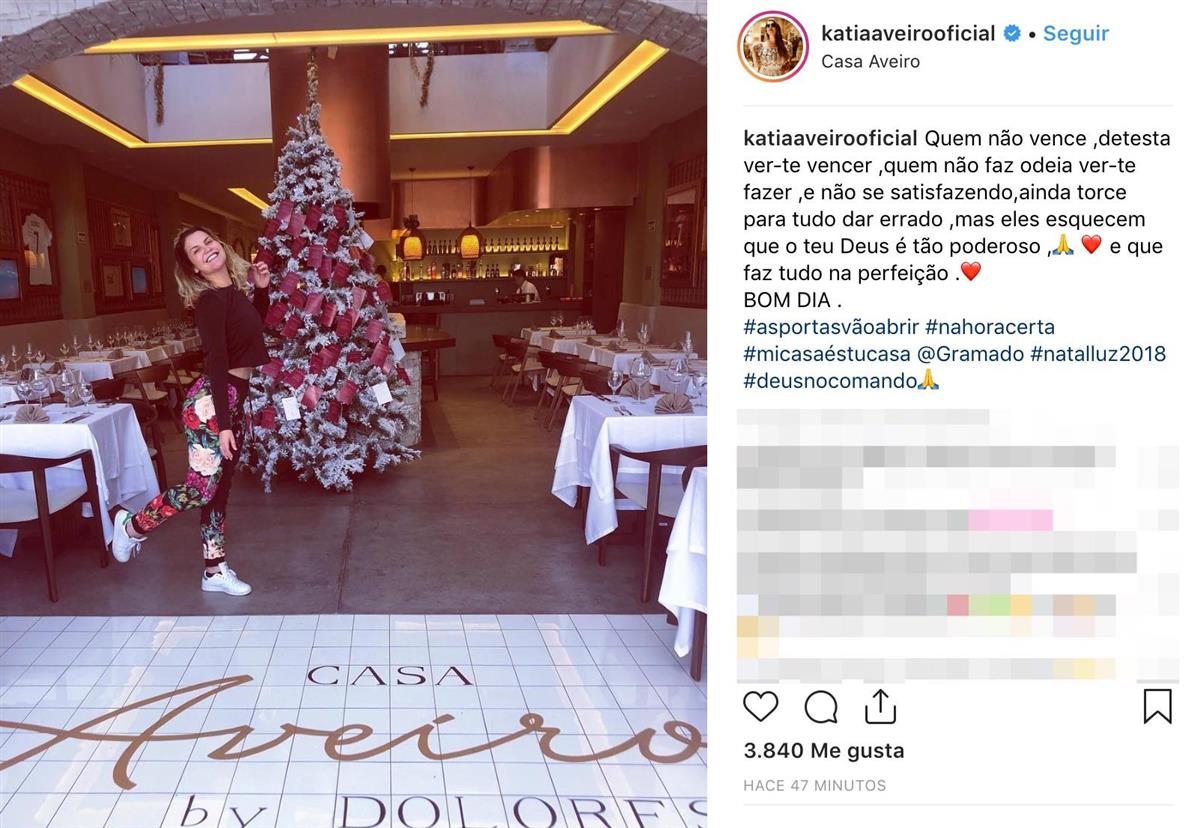Screen dimensions: 1200x828
Task: Click the blue verified badge
Action: point(1012,33)
